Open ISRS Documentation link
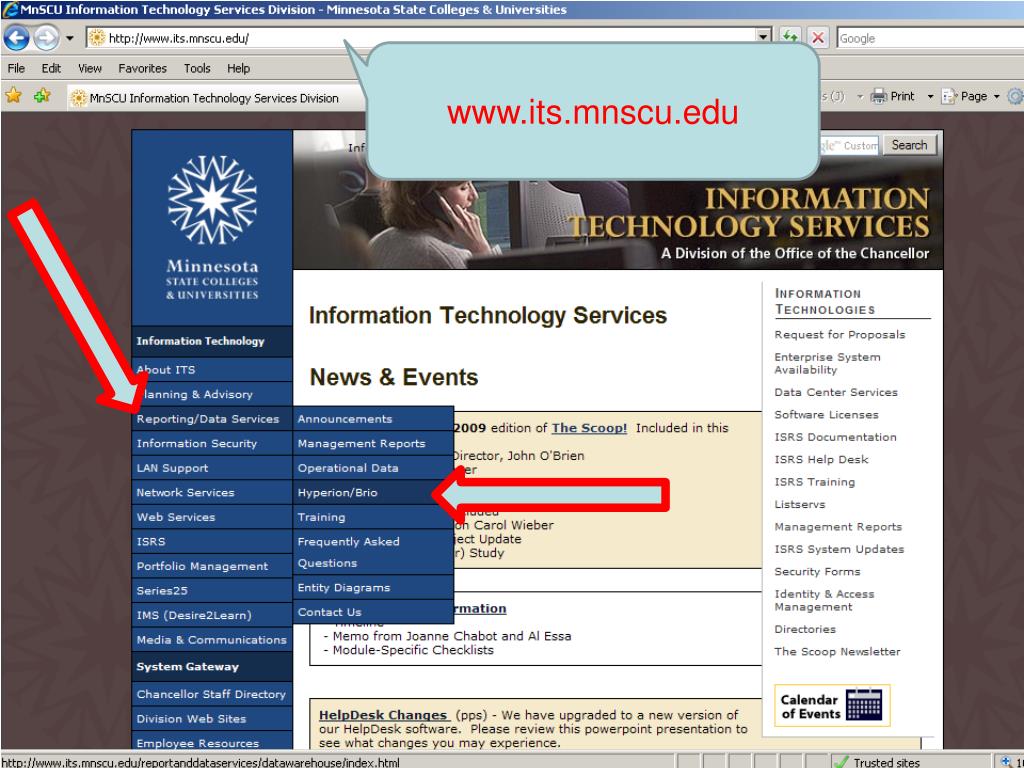This screenshot has width=1024, height=768. [x=835, y=437]
